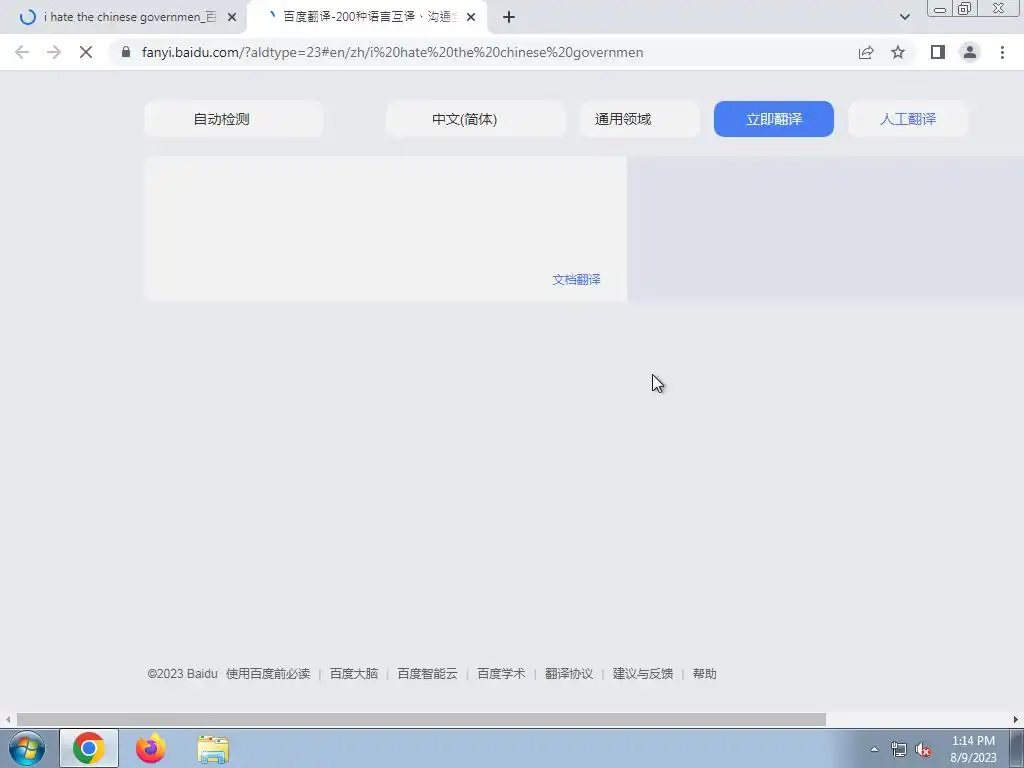
Task: Open Chrome three-dot menu
Action: point(1002,52)
